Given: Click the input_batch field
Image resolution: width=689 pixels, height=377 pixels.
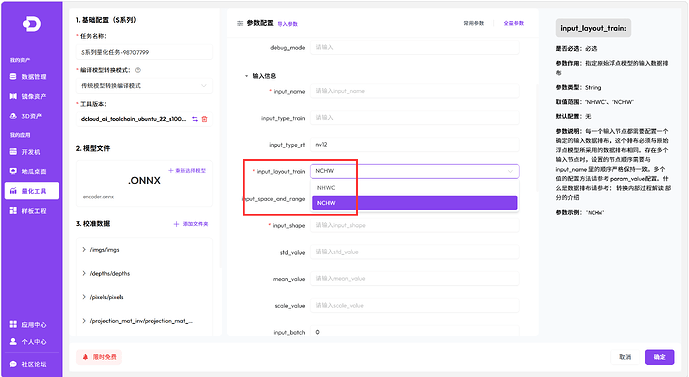Looking at the screenshot, I should (415, 332).
